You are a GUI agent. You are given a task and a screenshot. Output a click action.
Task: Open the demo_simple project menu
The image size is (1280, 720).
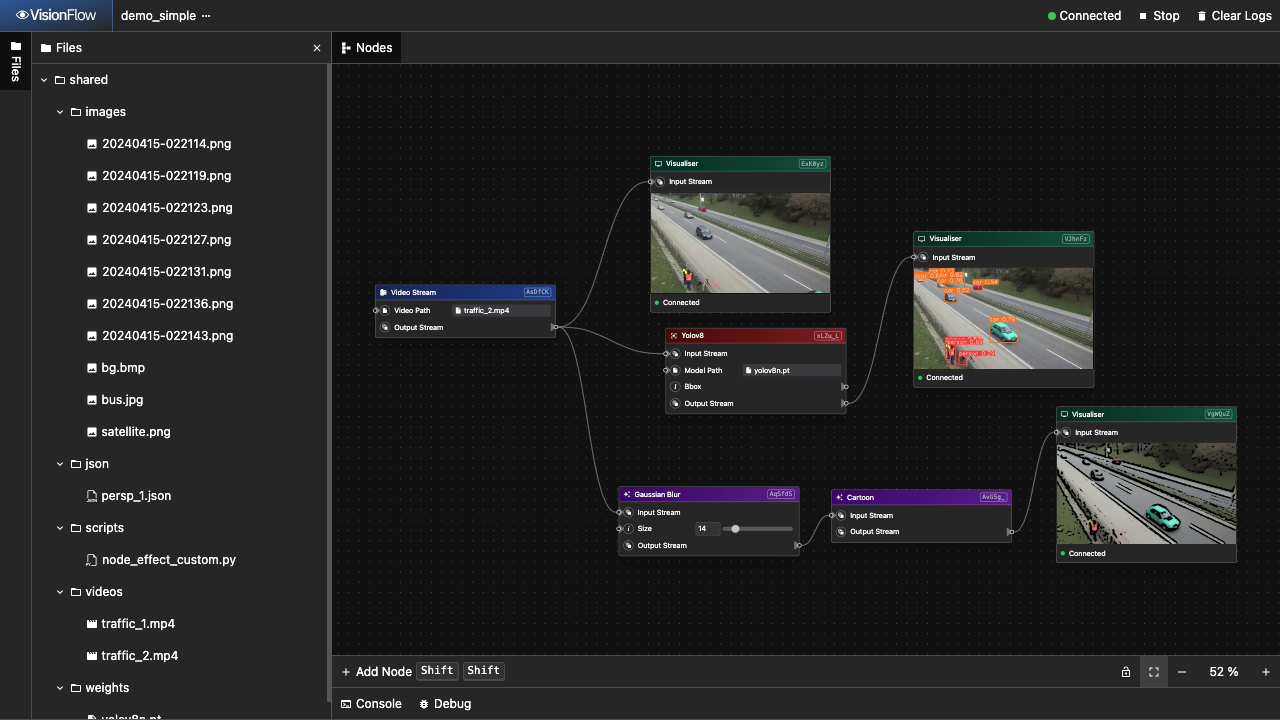click(206, 16)
